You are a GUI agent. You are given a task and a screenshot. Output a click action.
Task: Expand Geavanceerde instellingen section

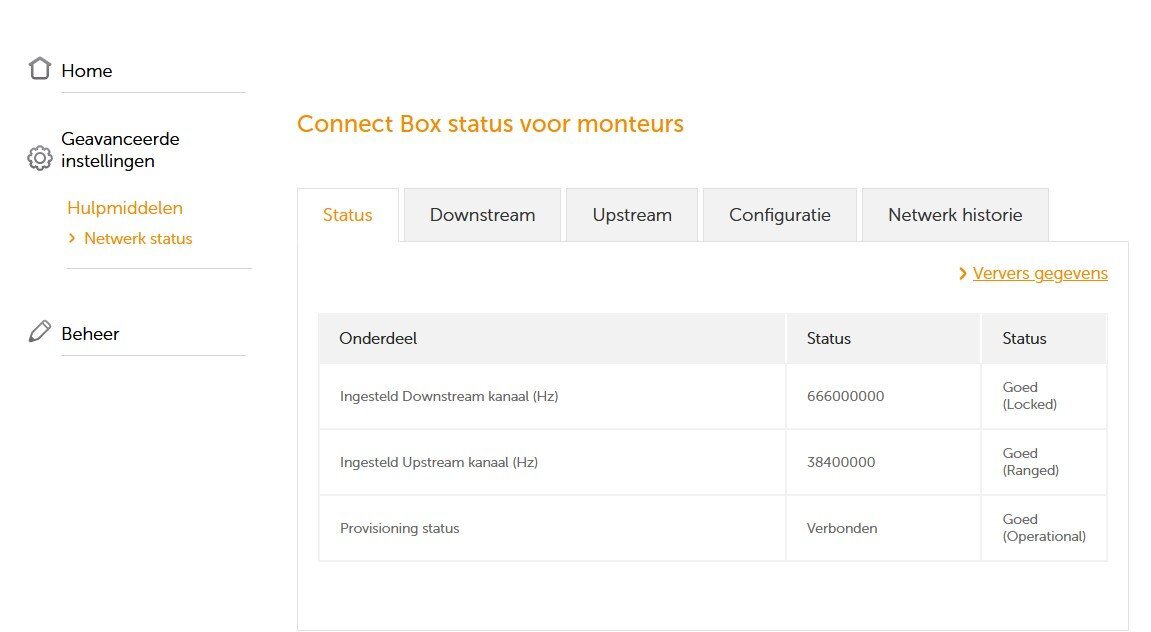(x=120, y=150)
